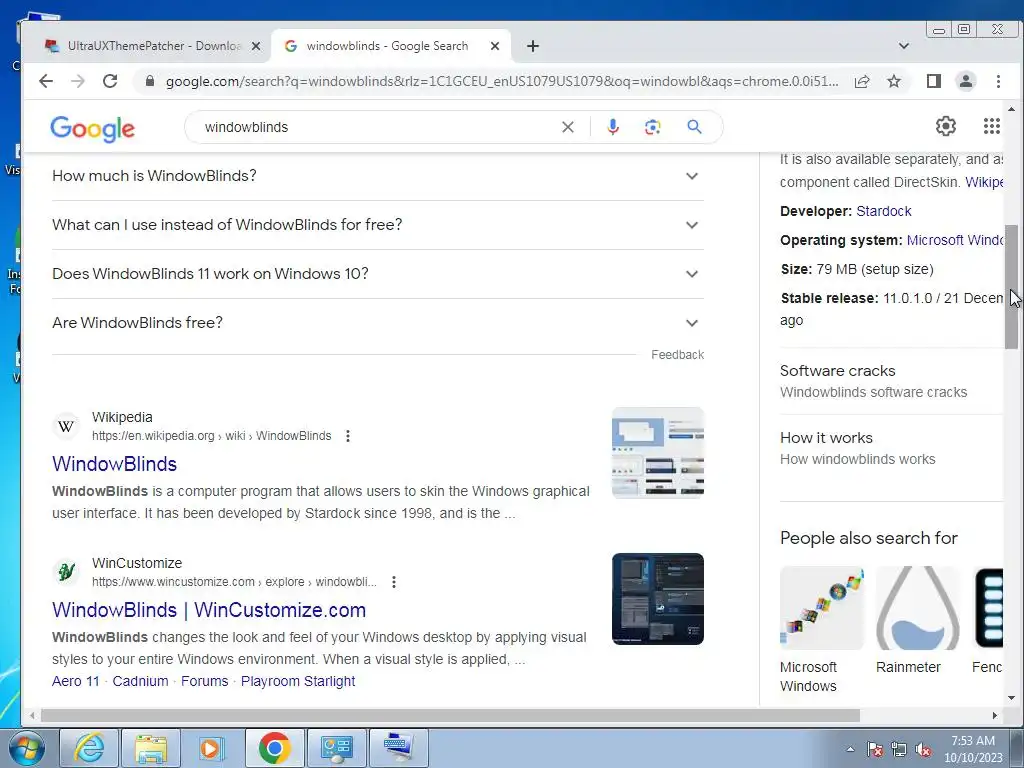Send Feedback on People also ask
The image size is (1024, 768).
click(x=677, y=355)
